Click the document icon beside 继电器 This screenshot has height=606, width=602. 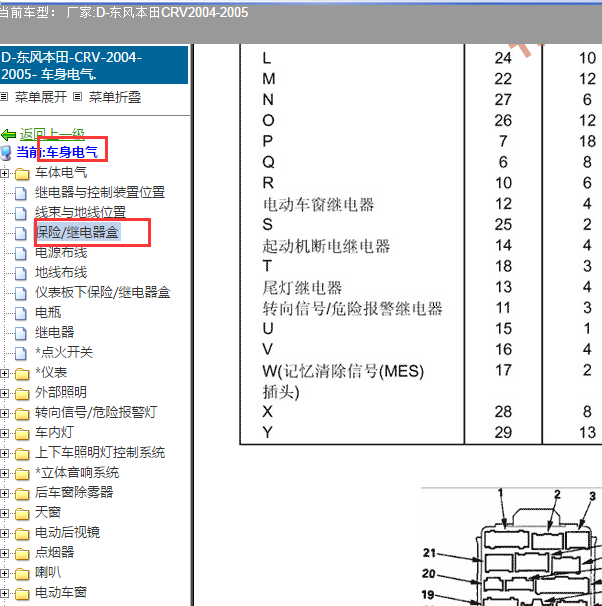point(21,333)
